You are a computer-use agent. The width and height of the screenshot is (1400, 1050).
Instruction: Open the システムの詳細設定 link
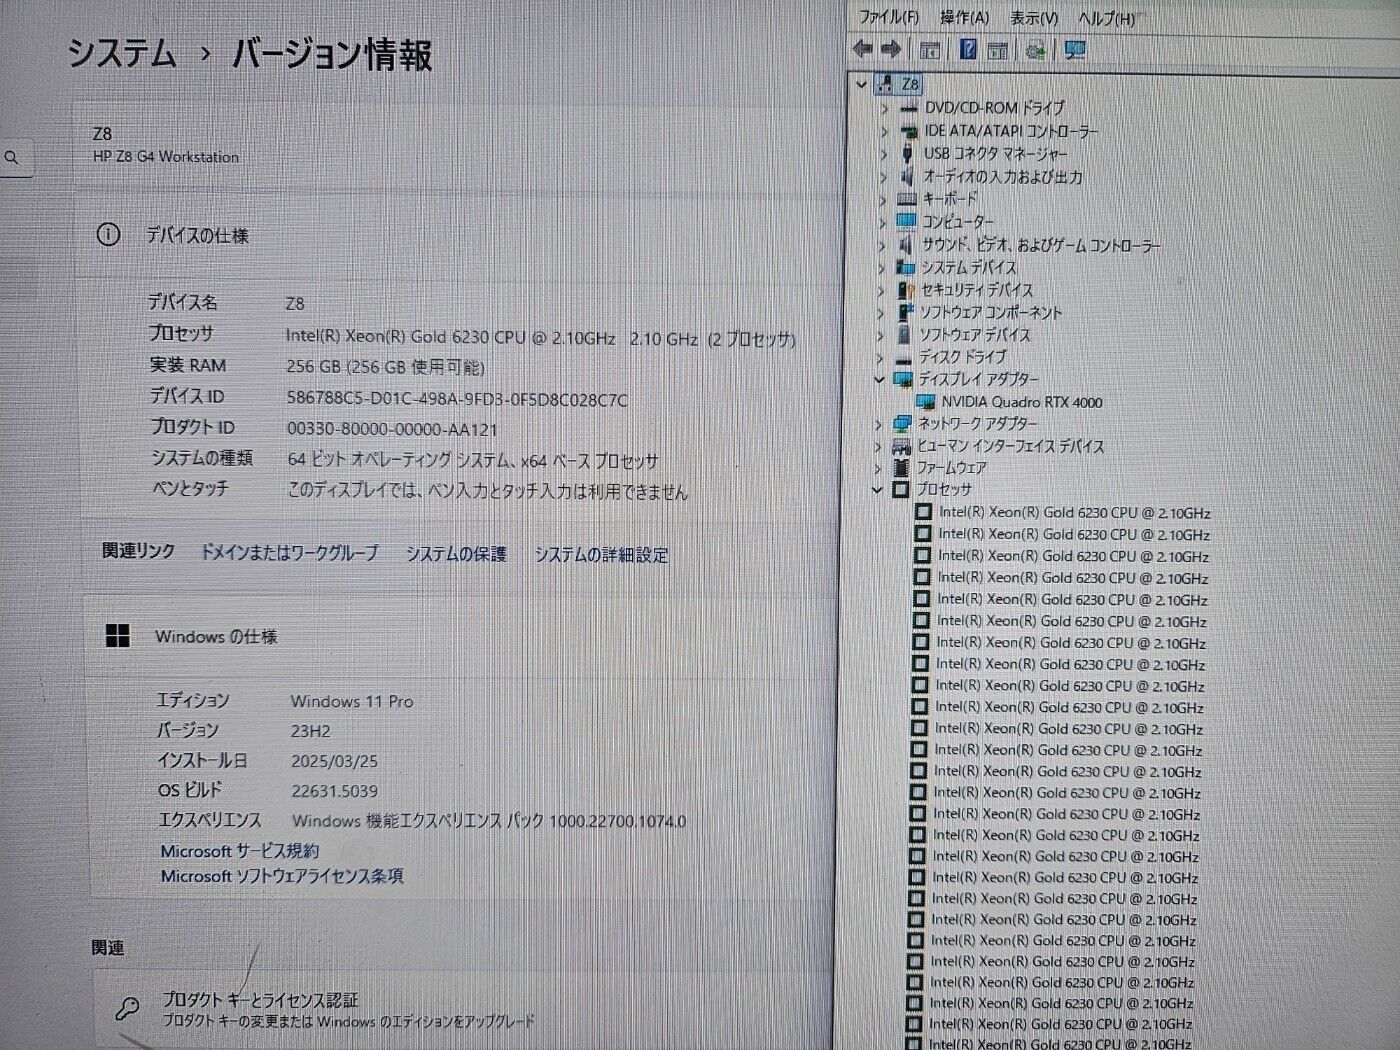601,554
